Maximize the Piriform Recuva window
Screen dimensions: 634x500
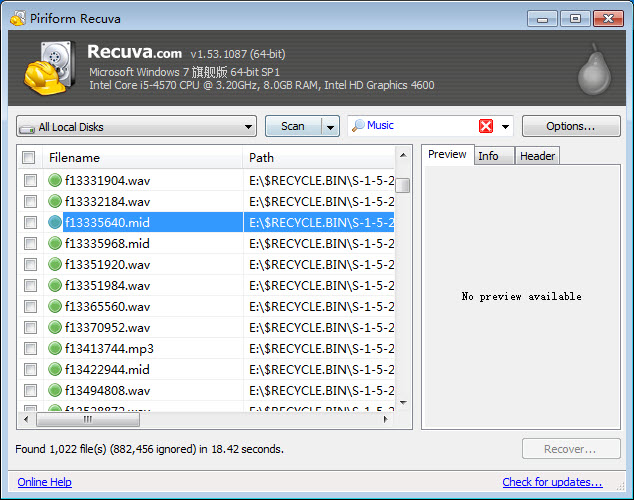point(575,19)
